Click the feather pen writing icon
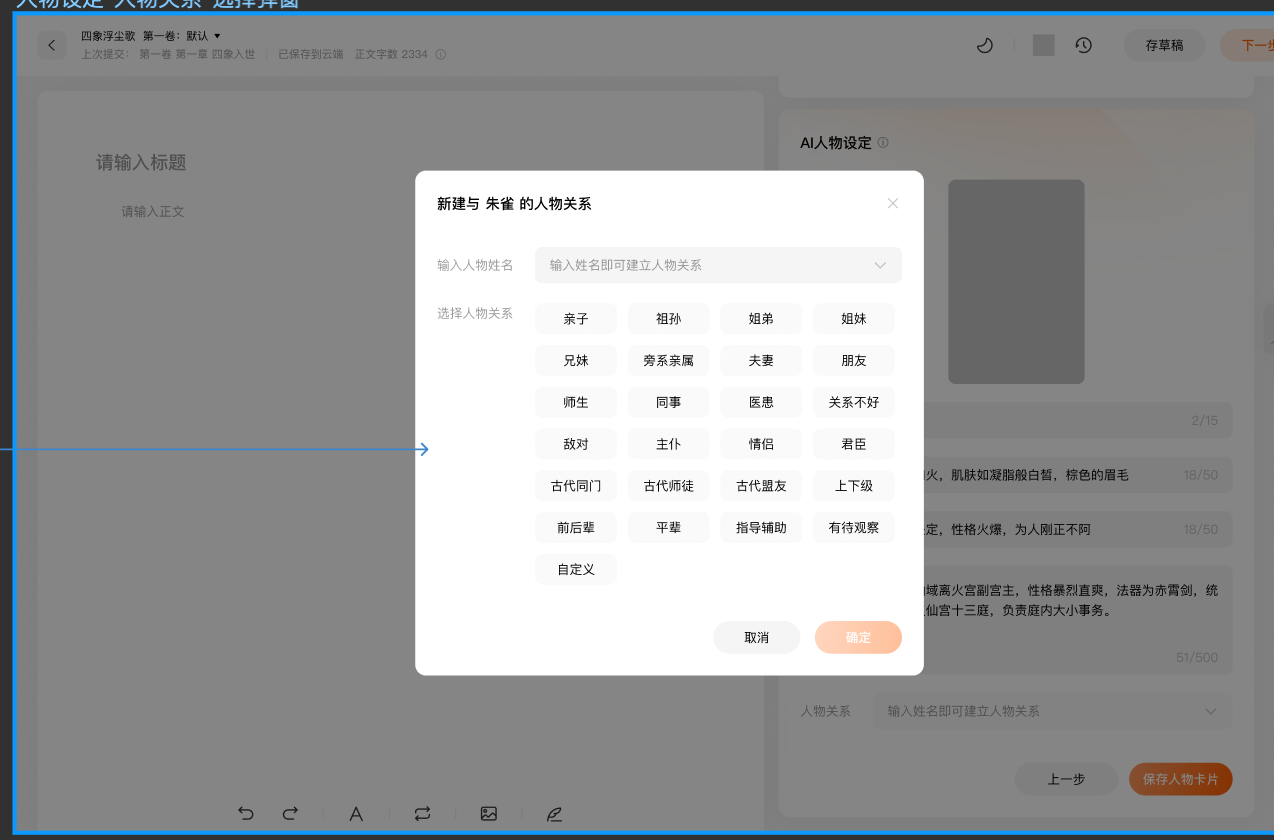This screenshot has width=1274, height=840. 554,813
